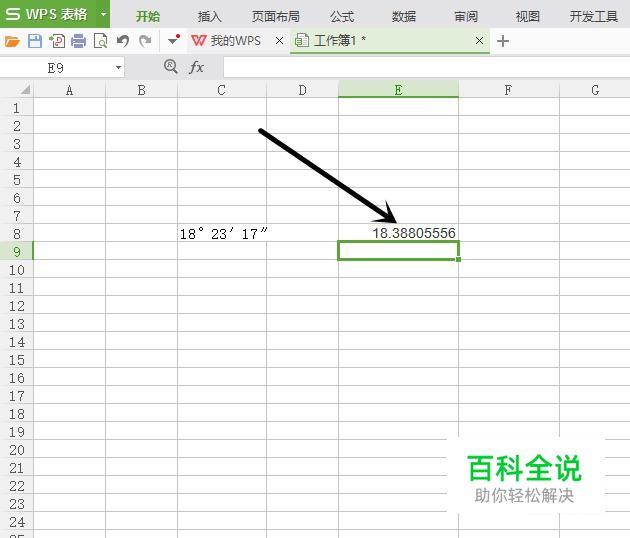
Task: Click the fx insert function icon
Action: 196,67
